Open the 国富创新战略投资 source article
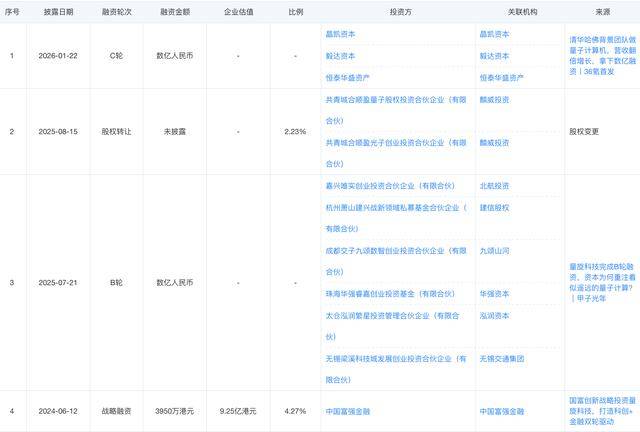Screen dimensions: 640x432 click(x=601, y=410)
